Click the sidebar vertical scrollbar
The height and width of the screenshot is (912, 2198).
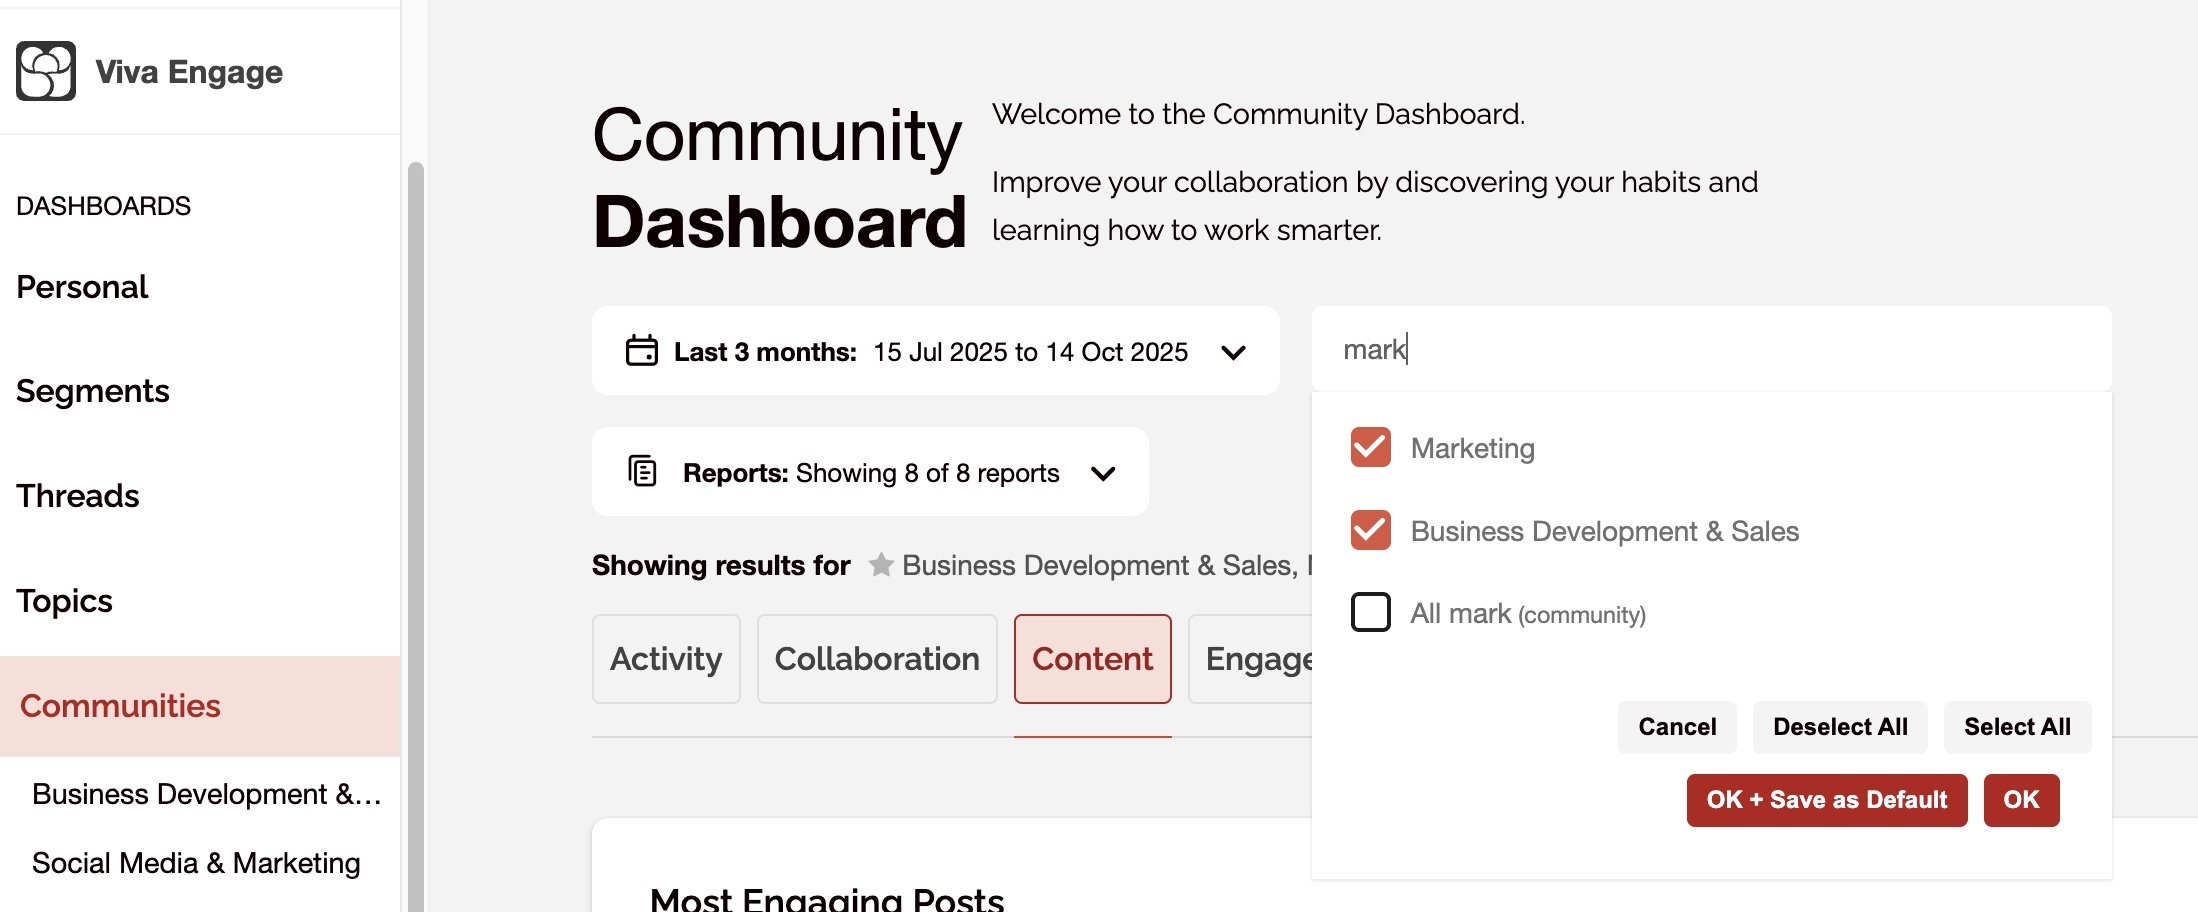[x=416, y=536]
